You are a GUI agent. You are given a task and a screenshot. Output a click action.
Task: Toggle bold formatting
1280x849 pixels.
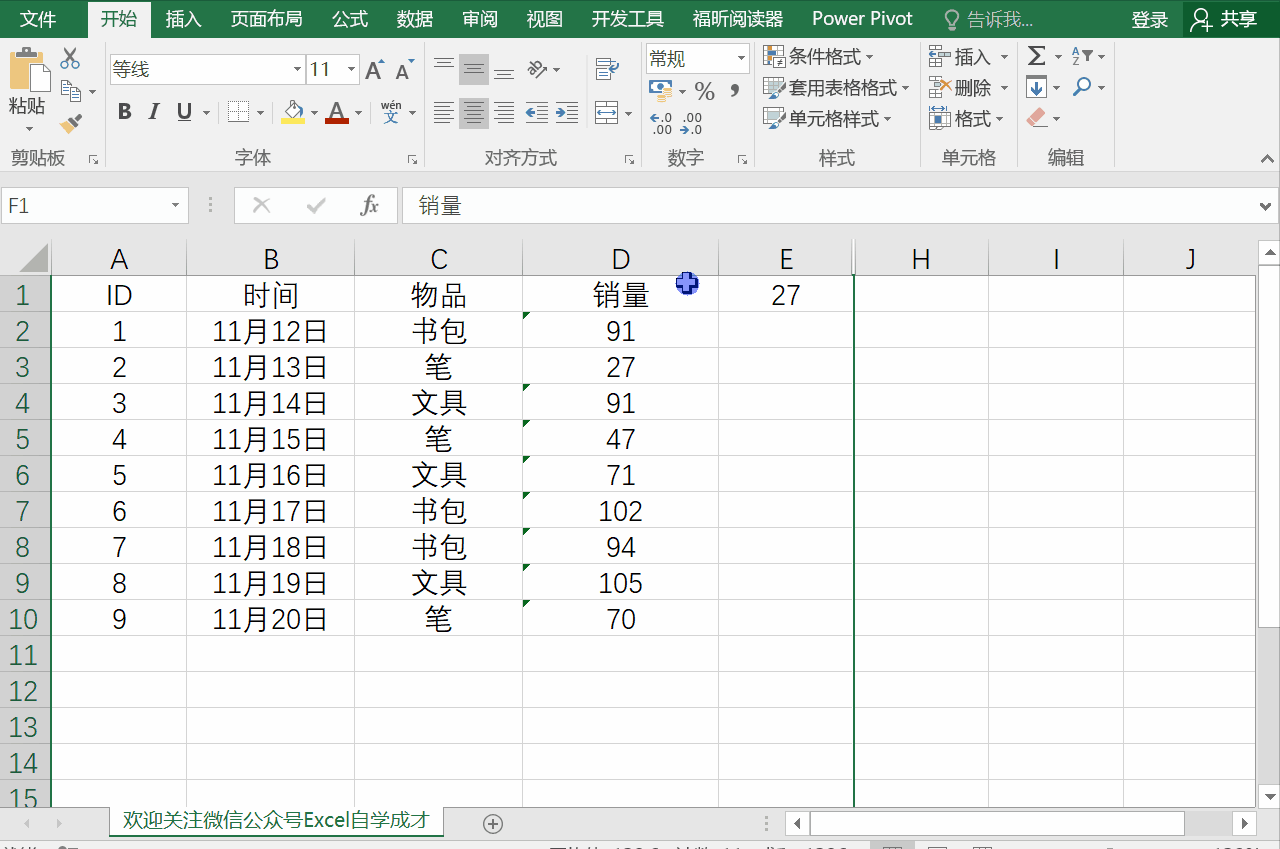(x=124, y=112)
